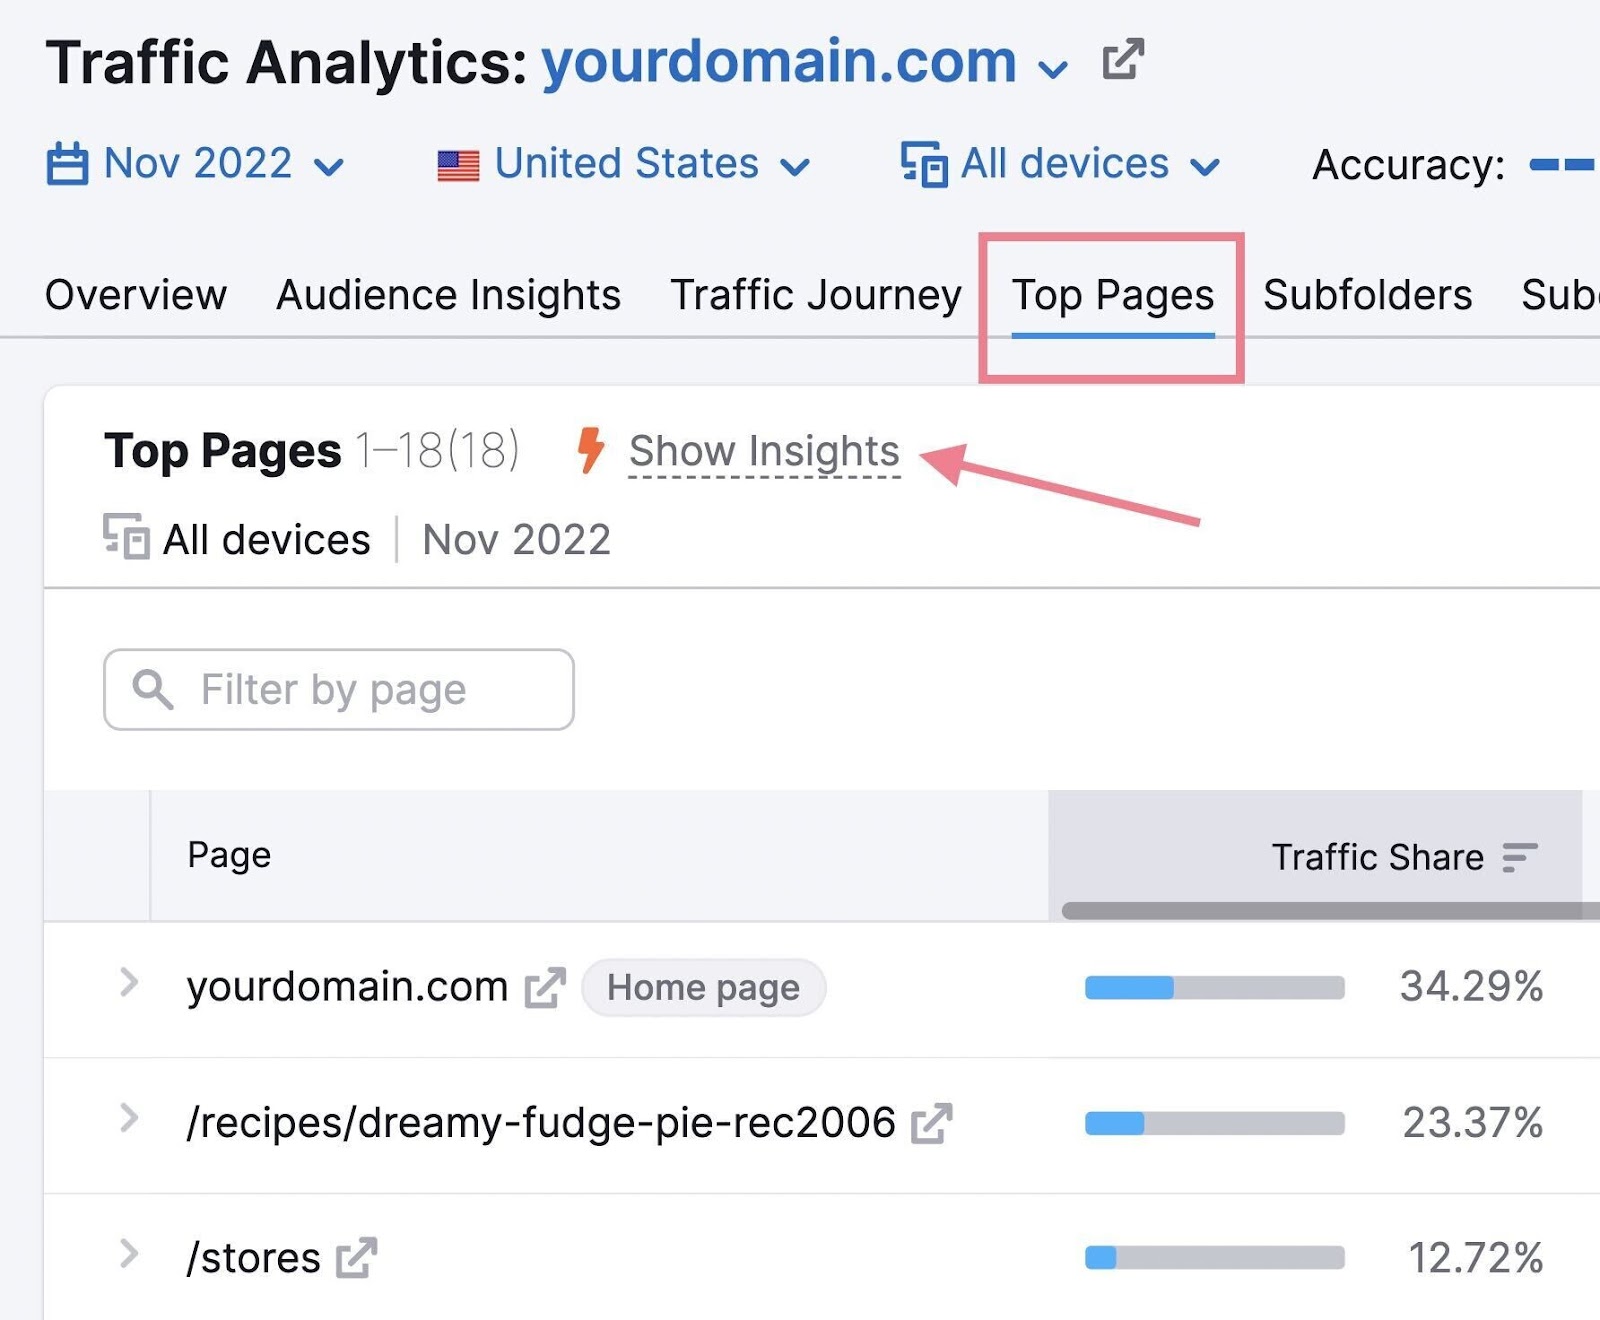Switch to the Audience Insights tab
Screen dimensions: 1600x1320
tap(448, 295)
